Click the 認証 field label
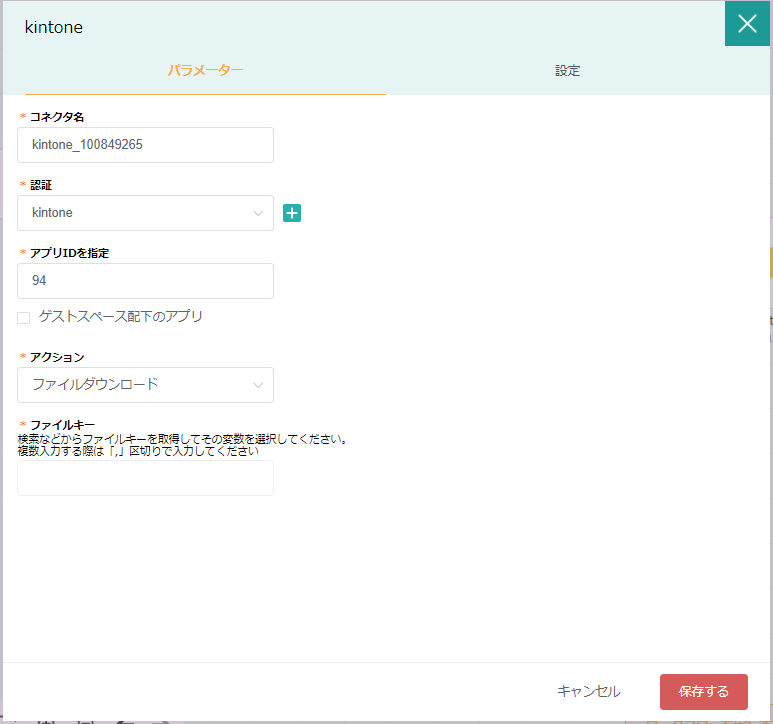 pyautogui.click(x=41, y=185)
